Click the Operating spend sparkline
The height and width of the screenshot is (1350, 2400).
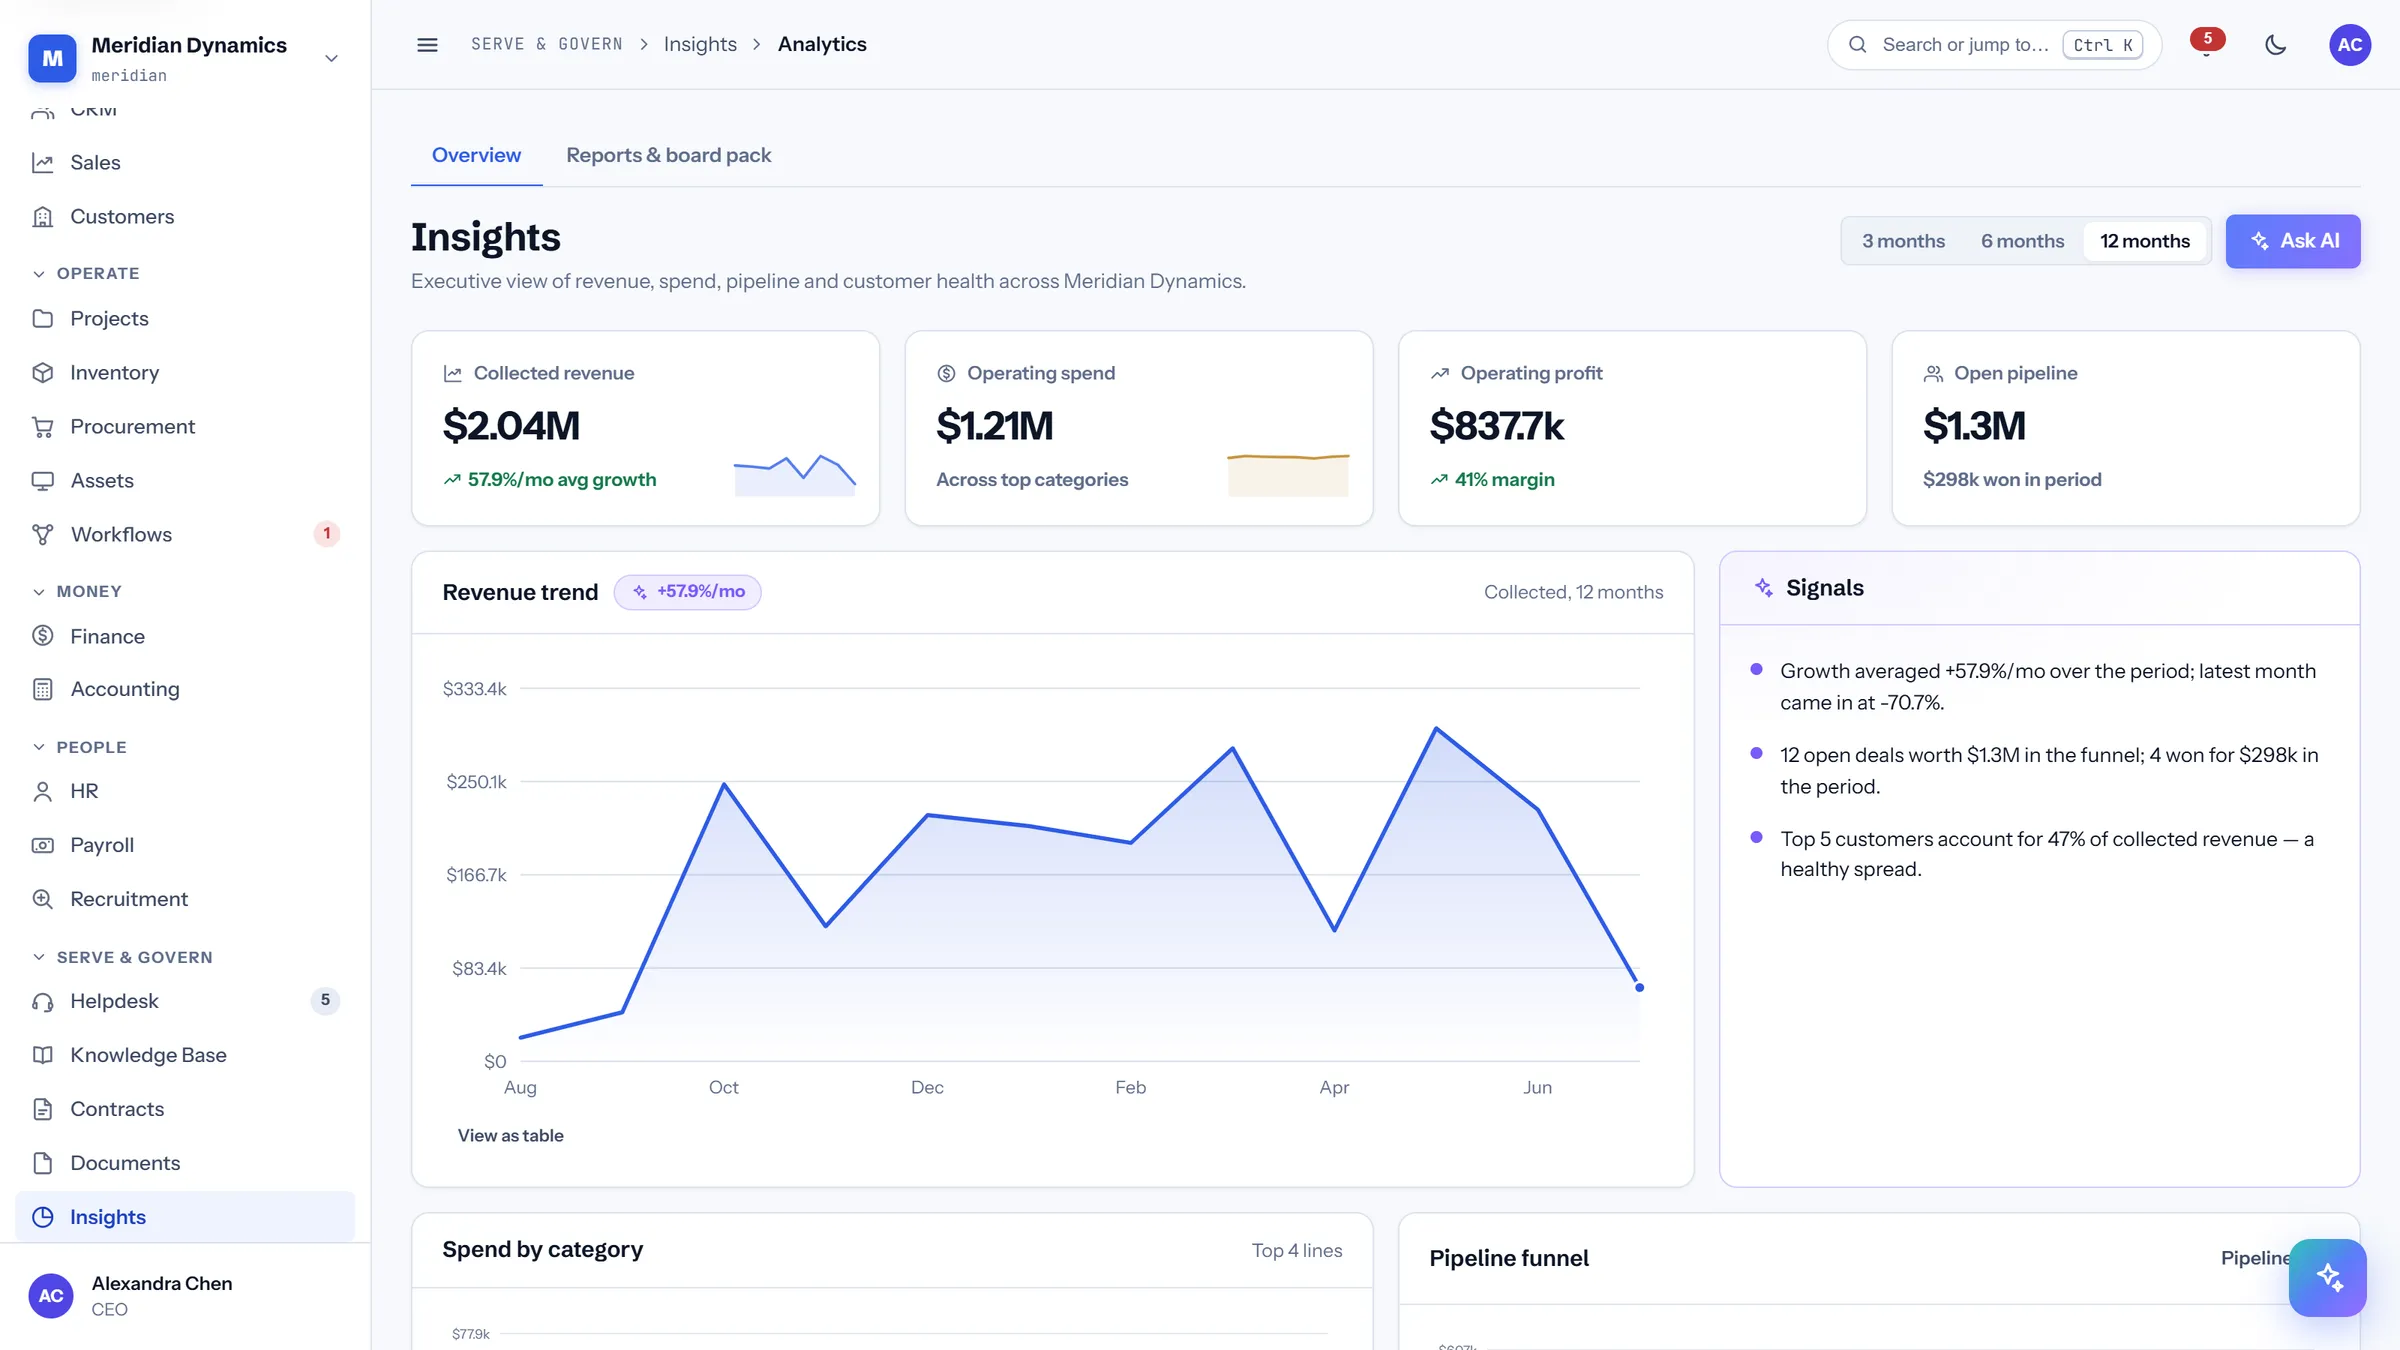pos(1288,475)
